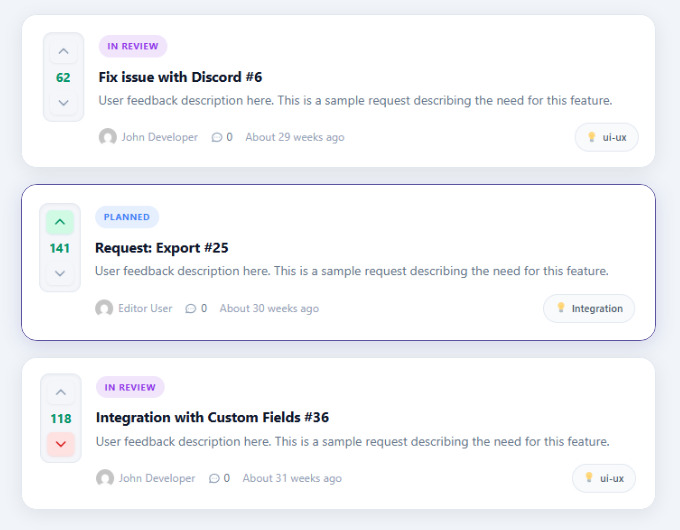
Task: Open Integration with Custom Fields #36 title
Action: point(212,417)
